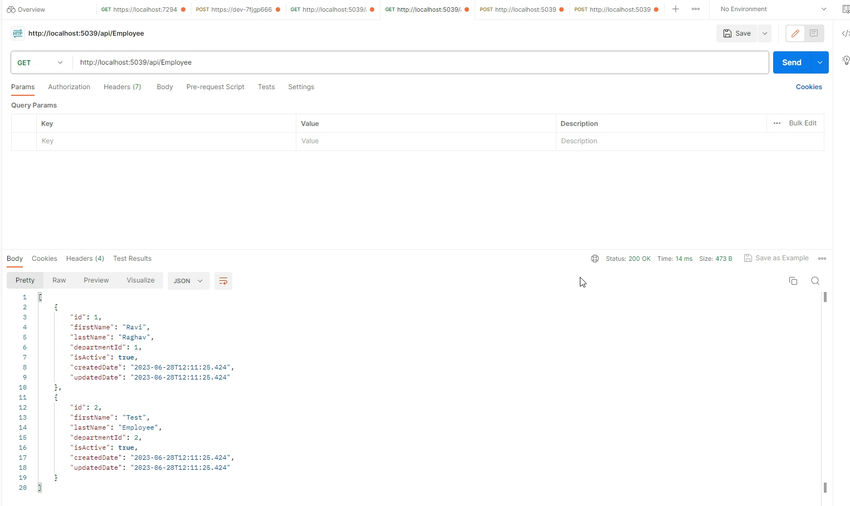
Task: Click Bulk Edit for query params
Action: click(802, 123)
